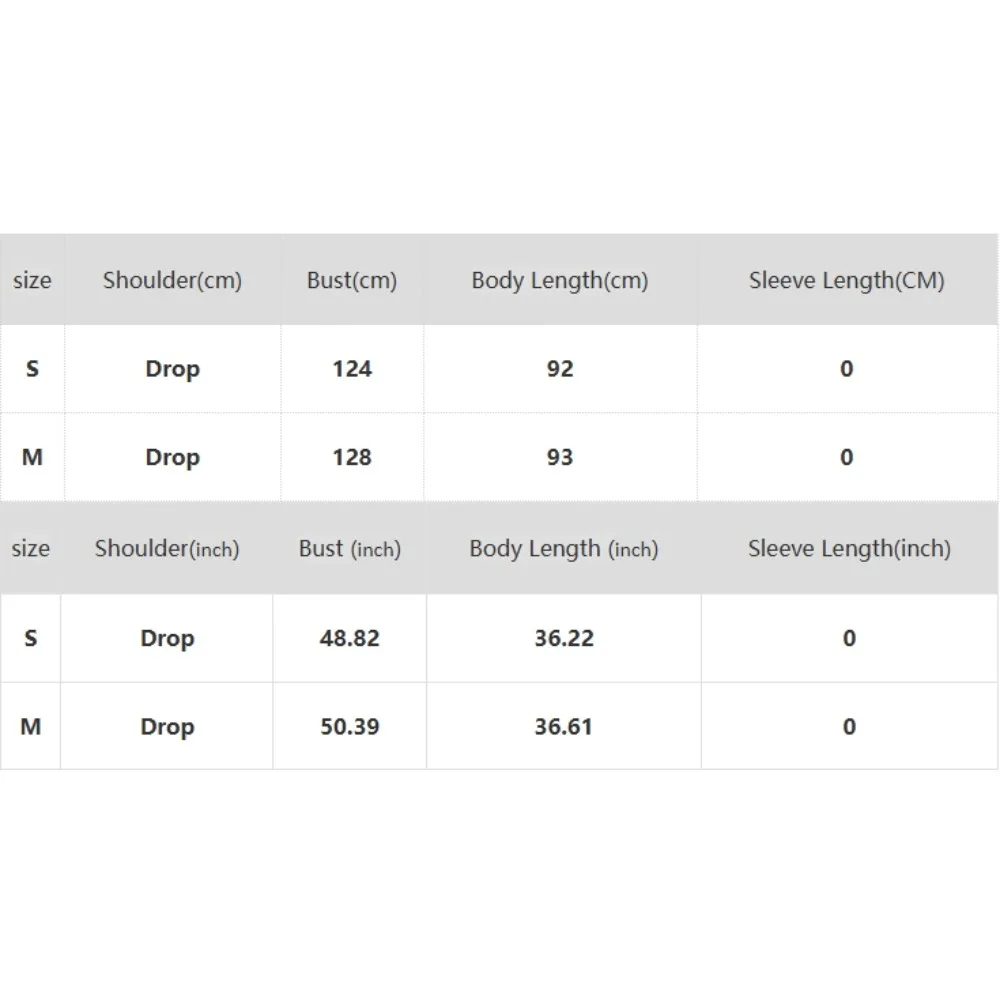Click the Bust(cm) column header
This screenshot has height=1000, width=1000.
(x=352, y=281)
